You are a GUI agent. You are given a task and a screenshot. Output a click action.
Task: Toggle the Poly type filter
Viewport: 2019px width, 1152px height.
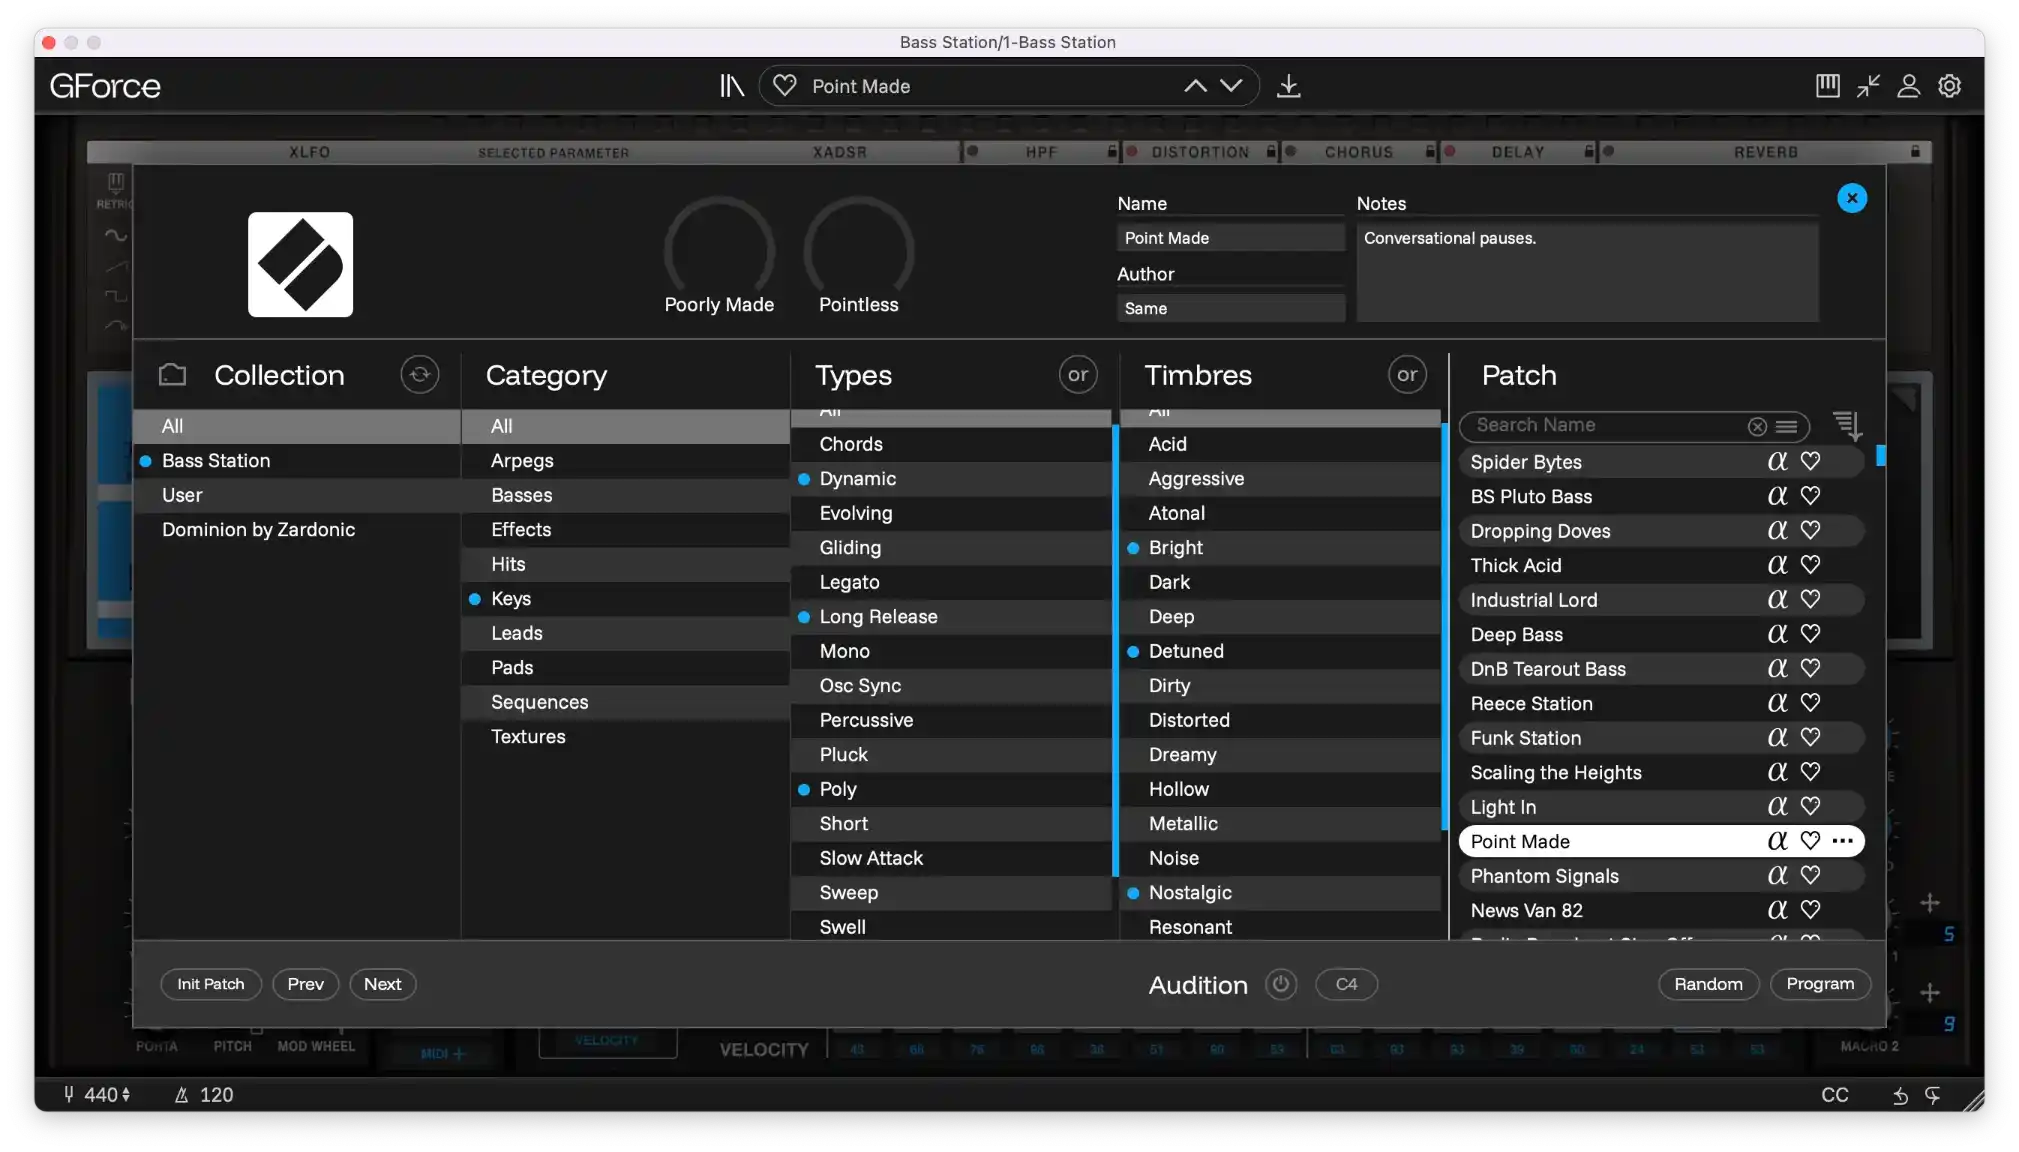click(951, 789)
